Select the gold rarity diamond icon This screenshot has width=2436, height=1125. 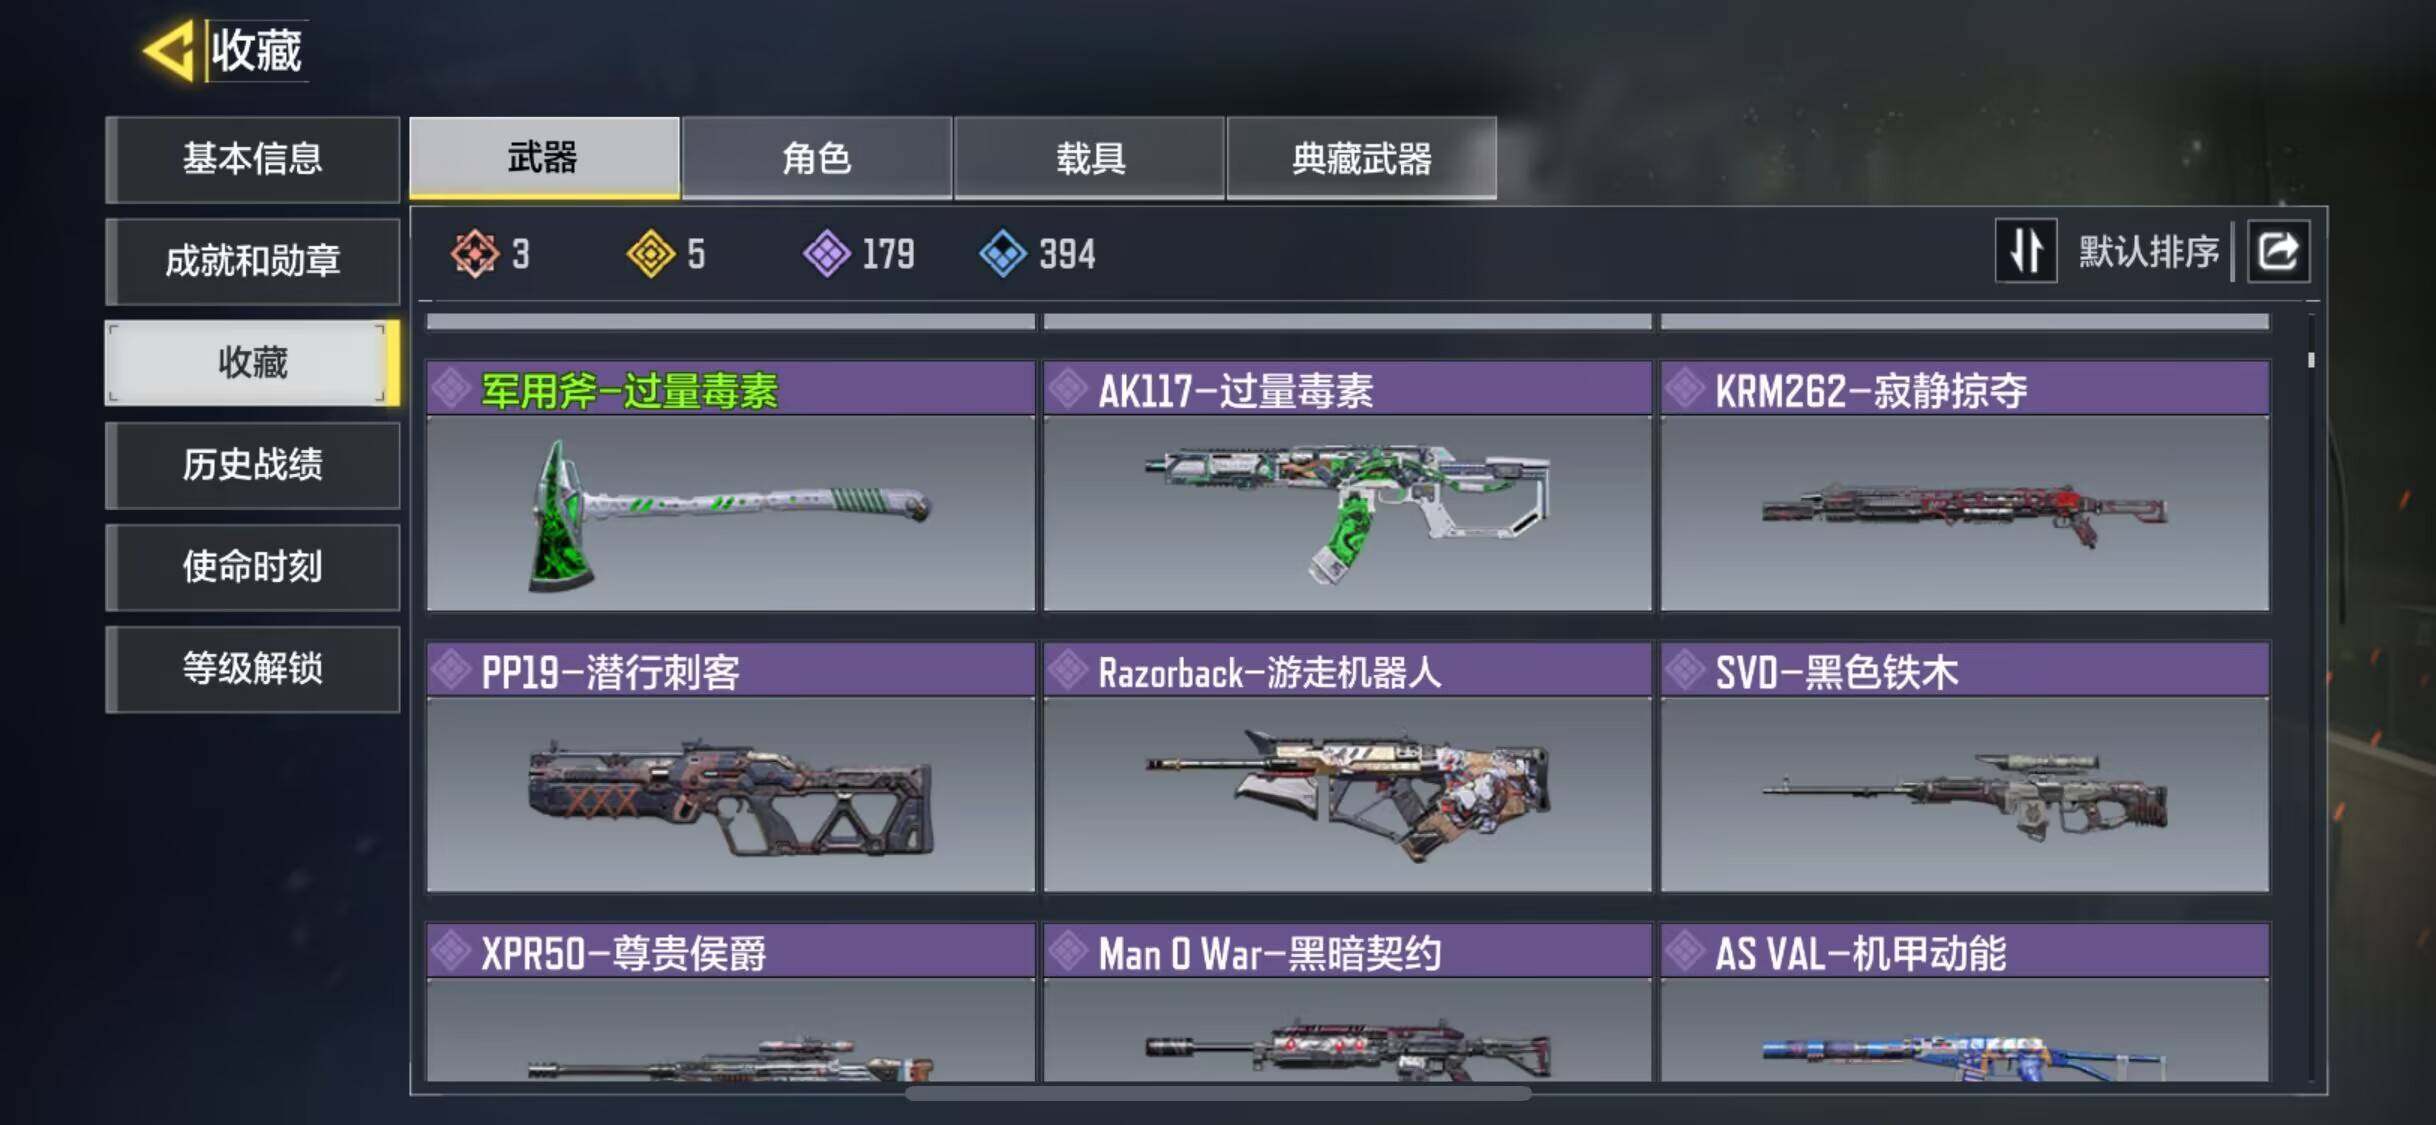(x=651, y=253)
